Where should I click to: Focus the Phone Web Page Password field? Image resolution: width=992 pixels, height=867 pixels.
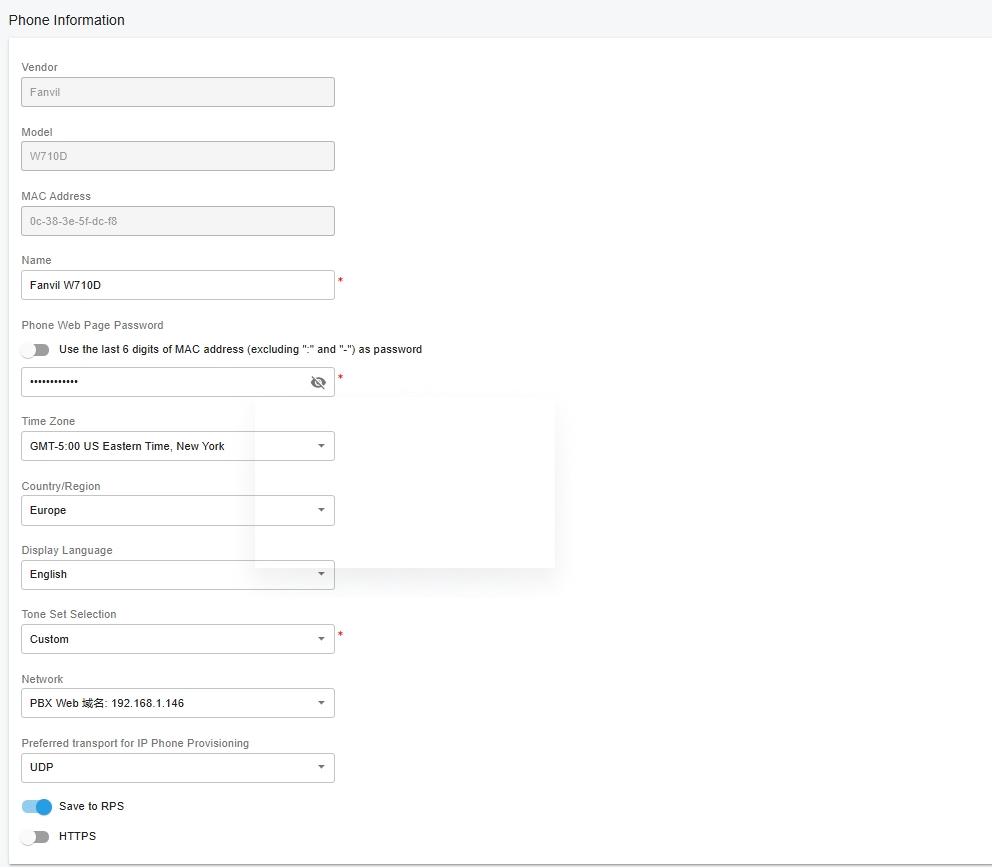160,382
